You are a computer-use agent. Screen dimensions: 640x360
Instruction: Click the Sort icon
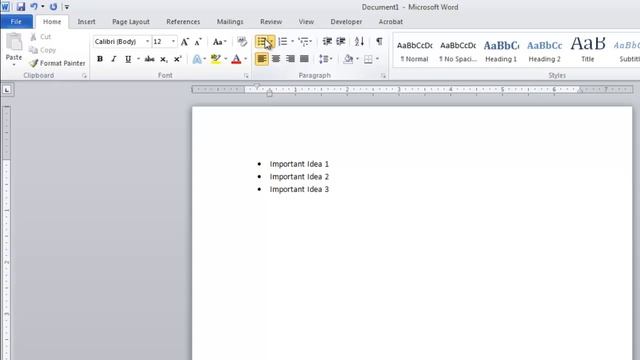point(359,42)
